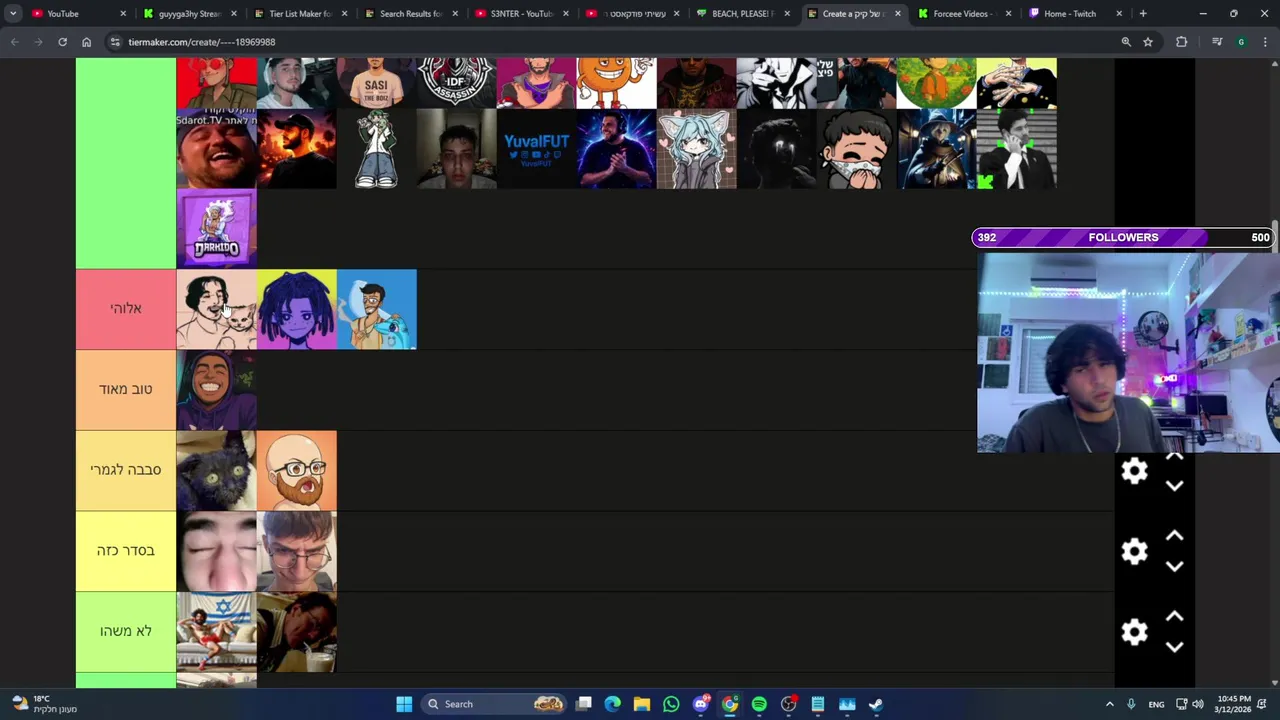View site information icon in address bar
The width and height of the screenshot is (1280, 720).
coord(115,42)
